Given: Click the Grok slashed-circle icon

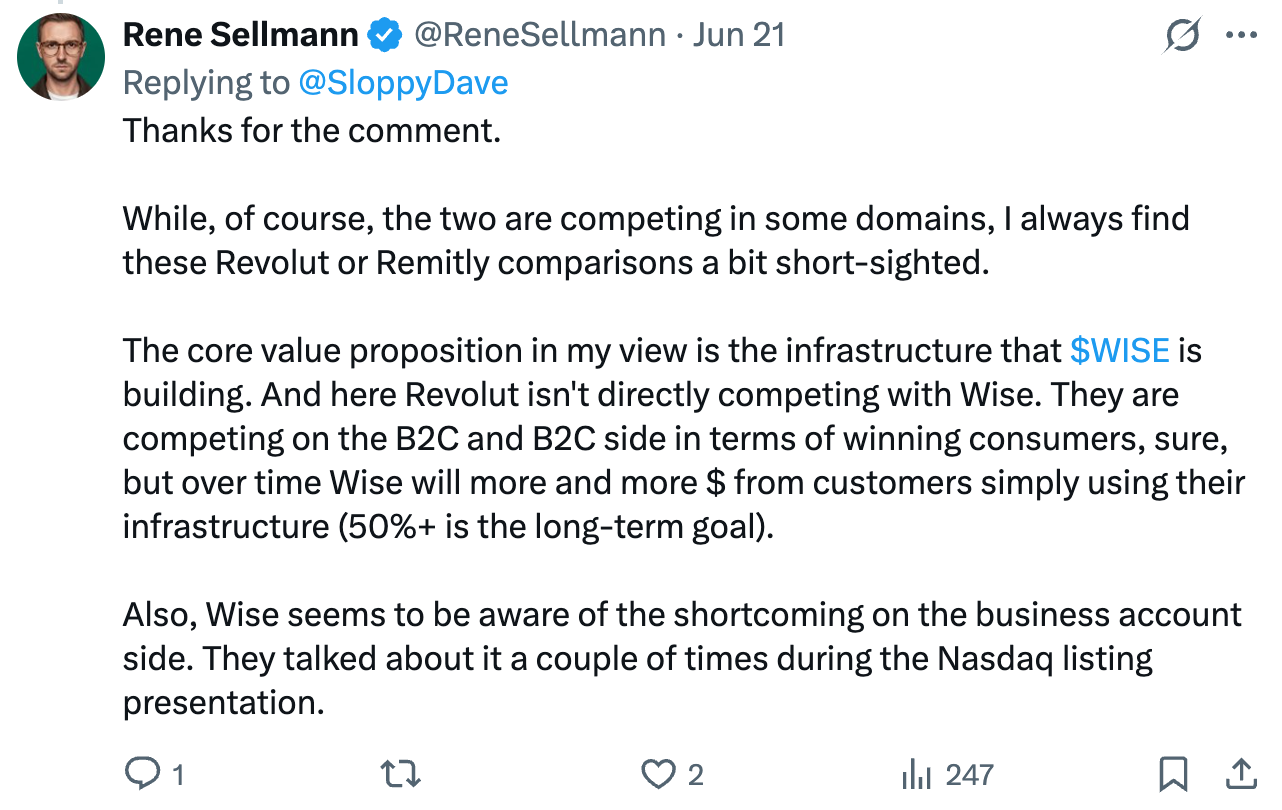Looking at the screenshot, I should 1183,36.
